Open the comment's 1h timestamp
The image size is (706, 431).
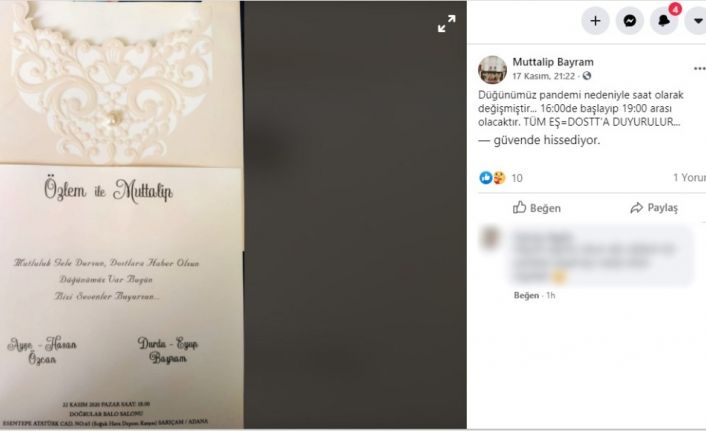(x=551, y=295)
